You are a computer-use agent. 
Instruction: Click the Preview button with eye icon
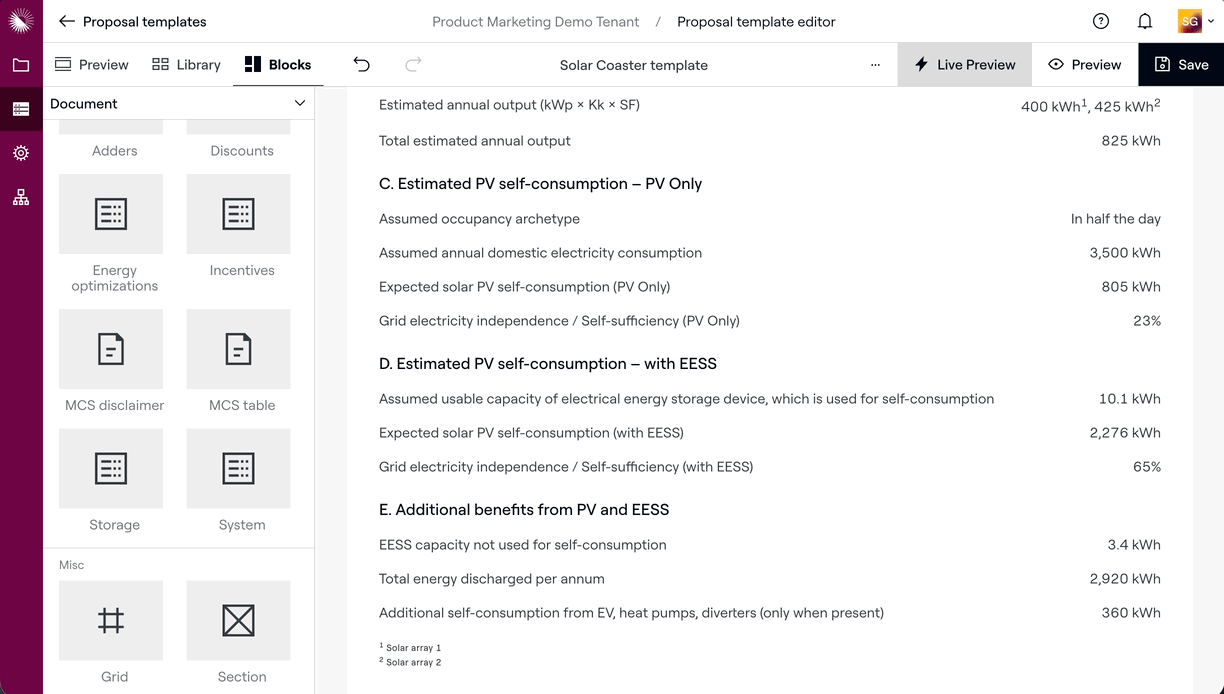[x=1084, y=65]
